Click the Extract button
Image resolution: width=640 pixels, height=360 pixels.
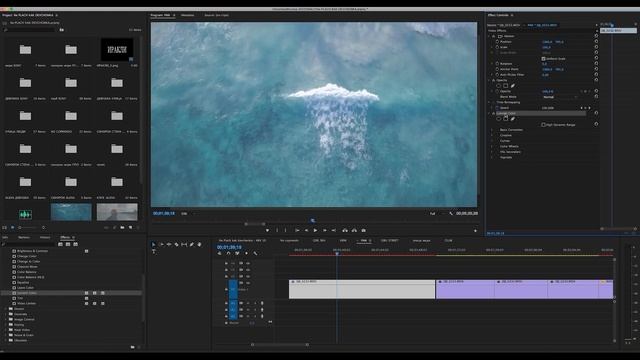pyautogui.click(x=354, y=231)
